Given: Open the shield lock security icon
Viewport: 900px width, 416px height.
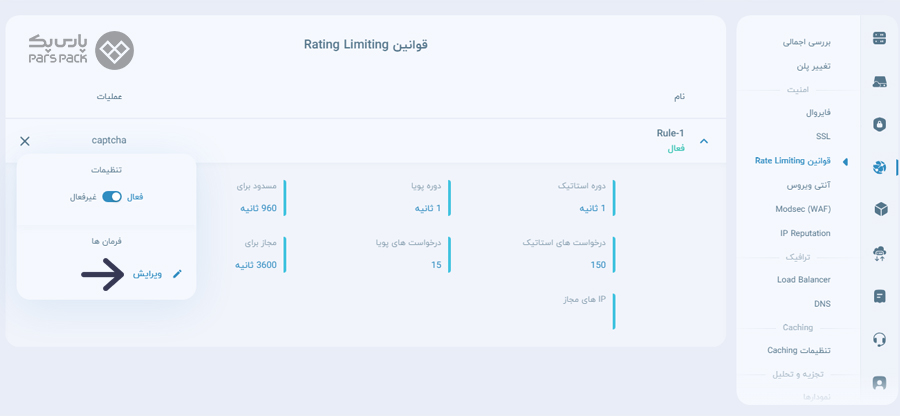Looking at the screenshot, I should [879, 124].
